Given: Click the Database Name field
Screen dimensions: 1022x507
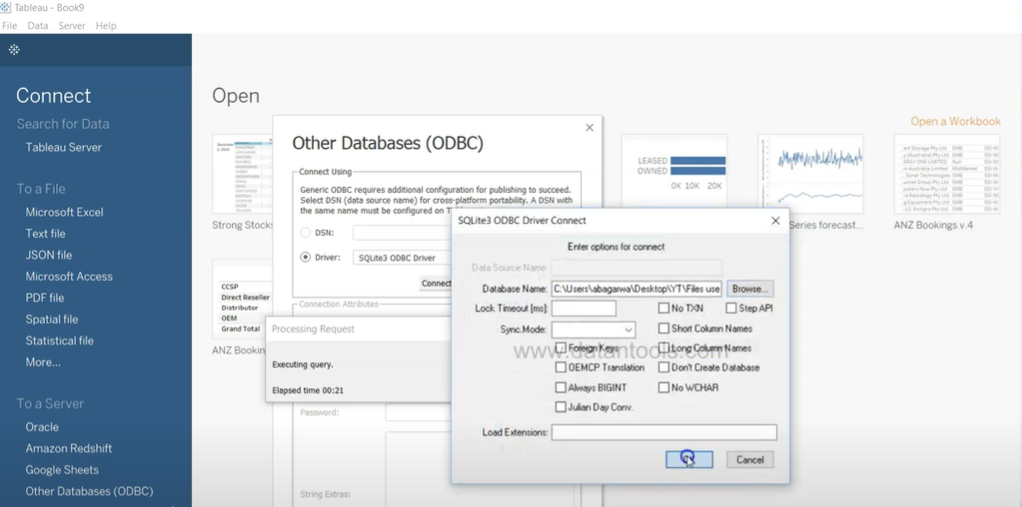Looking at the screenshot, I should [x=636, y=288].
